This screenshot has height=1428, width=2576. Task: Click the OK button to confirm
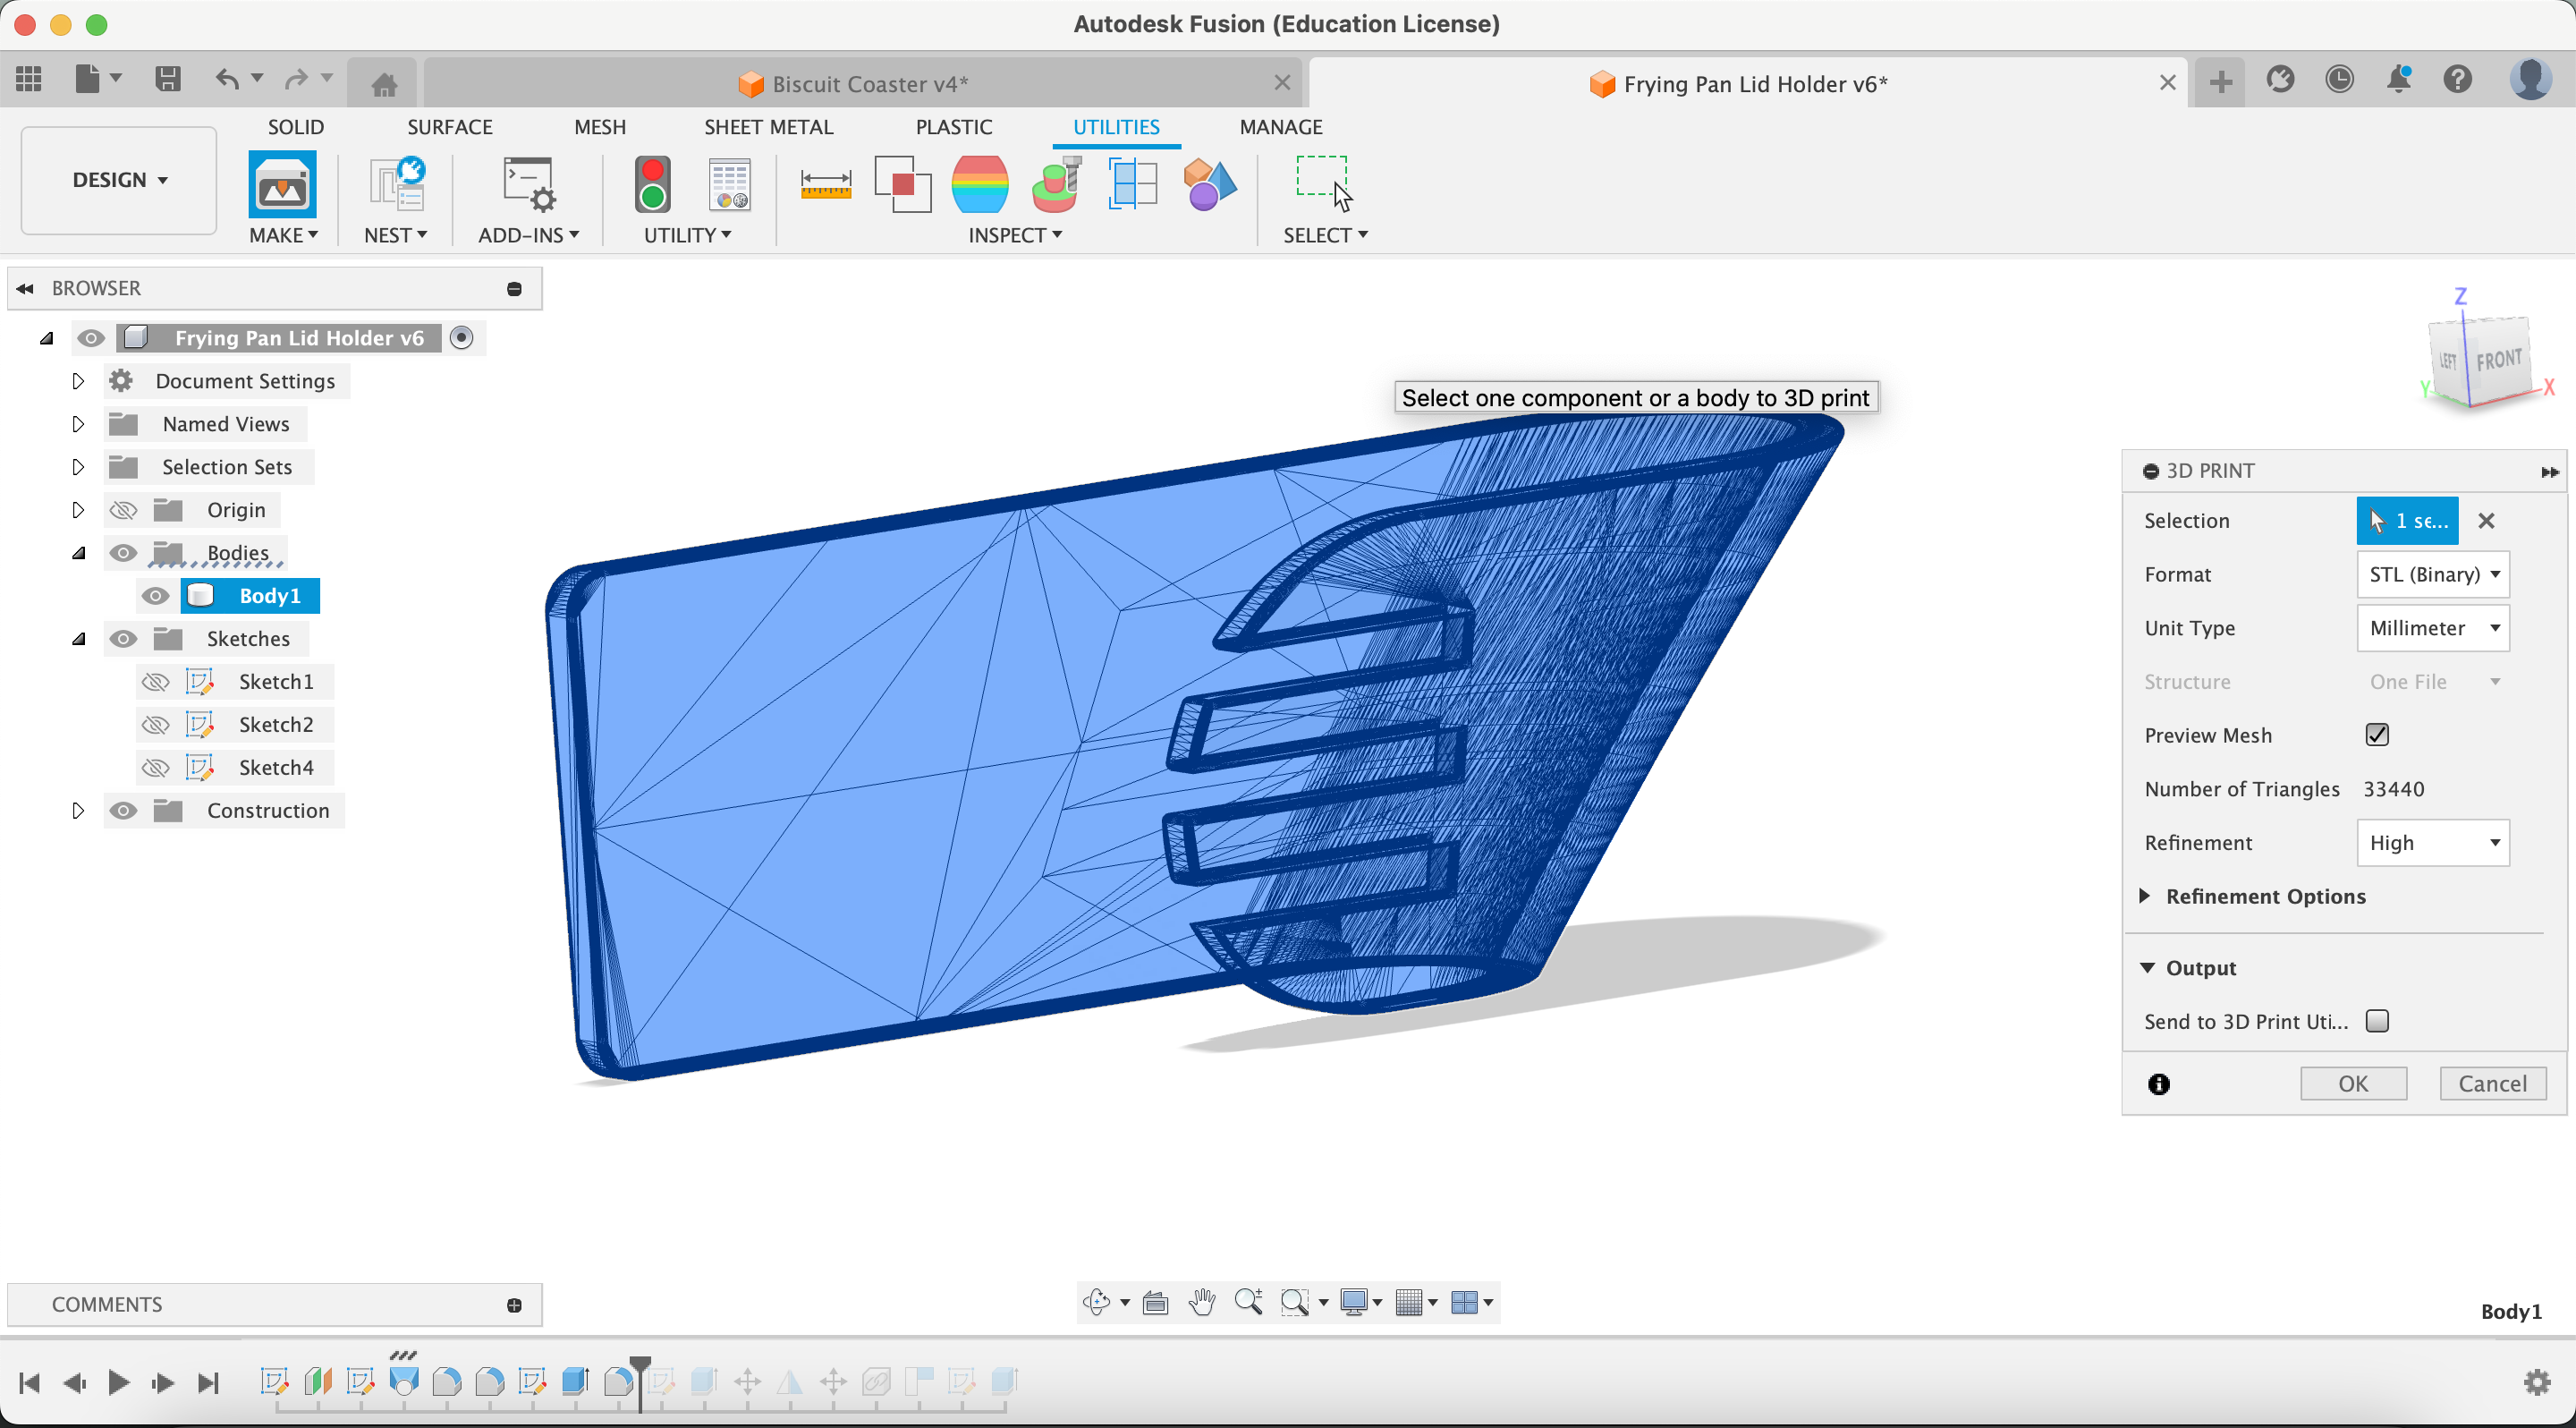[x=2353, y=1082]
